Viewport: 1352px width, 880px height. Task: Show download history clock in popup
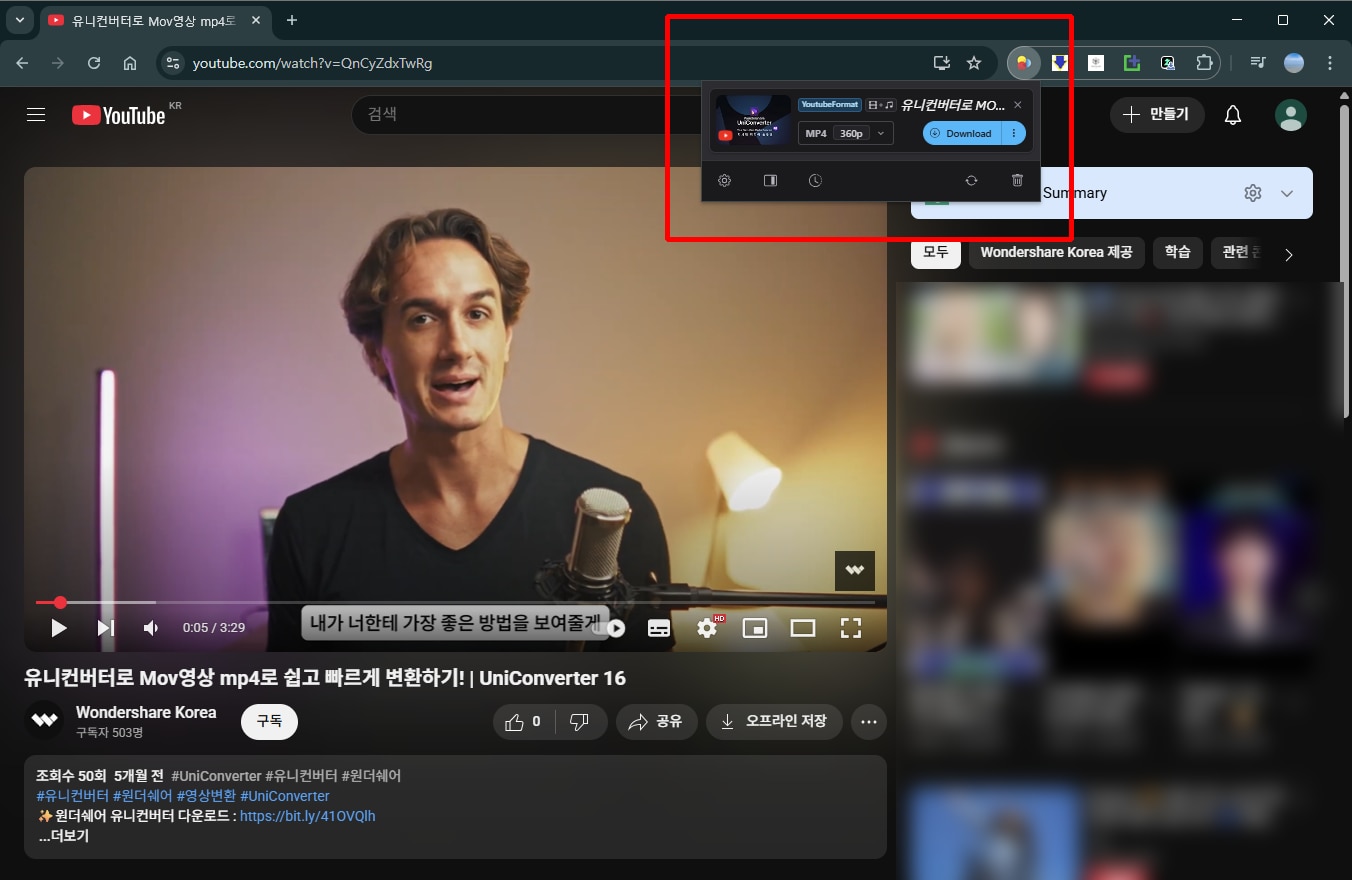[815, 181]
